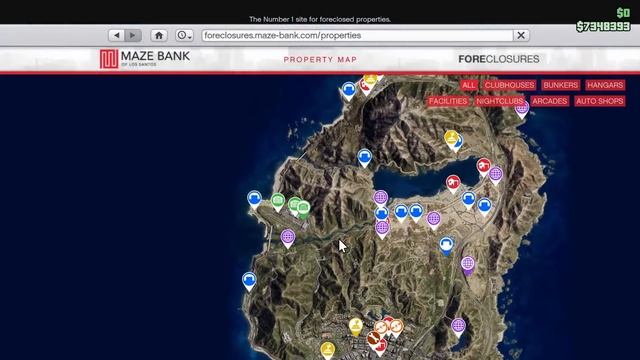Select the lone blue bunker marker northwest of the lake
The width and height of the screenshot is (640, 360).
[x=364, y=157]
